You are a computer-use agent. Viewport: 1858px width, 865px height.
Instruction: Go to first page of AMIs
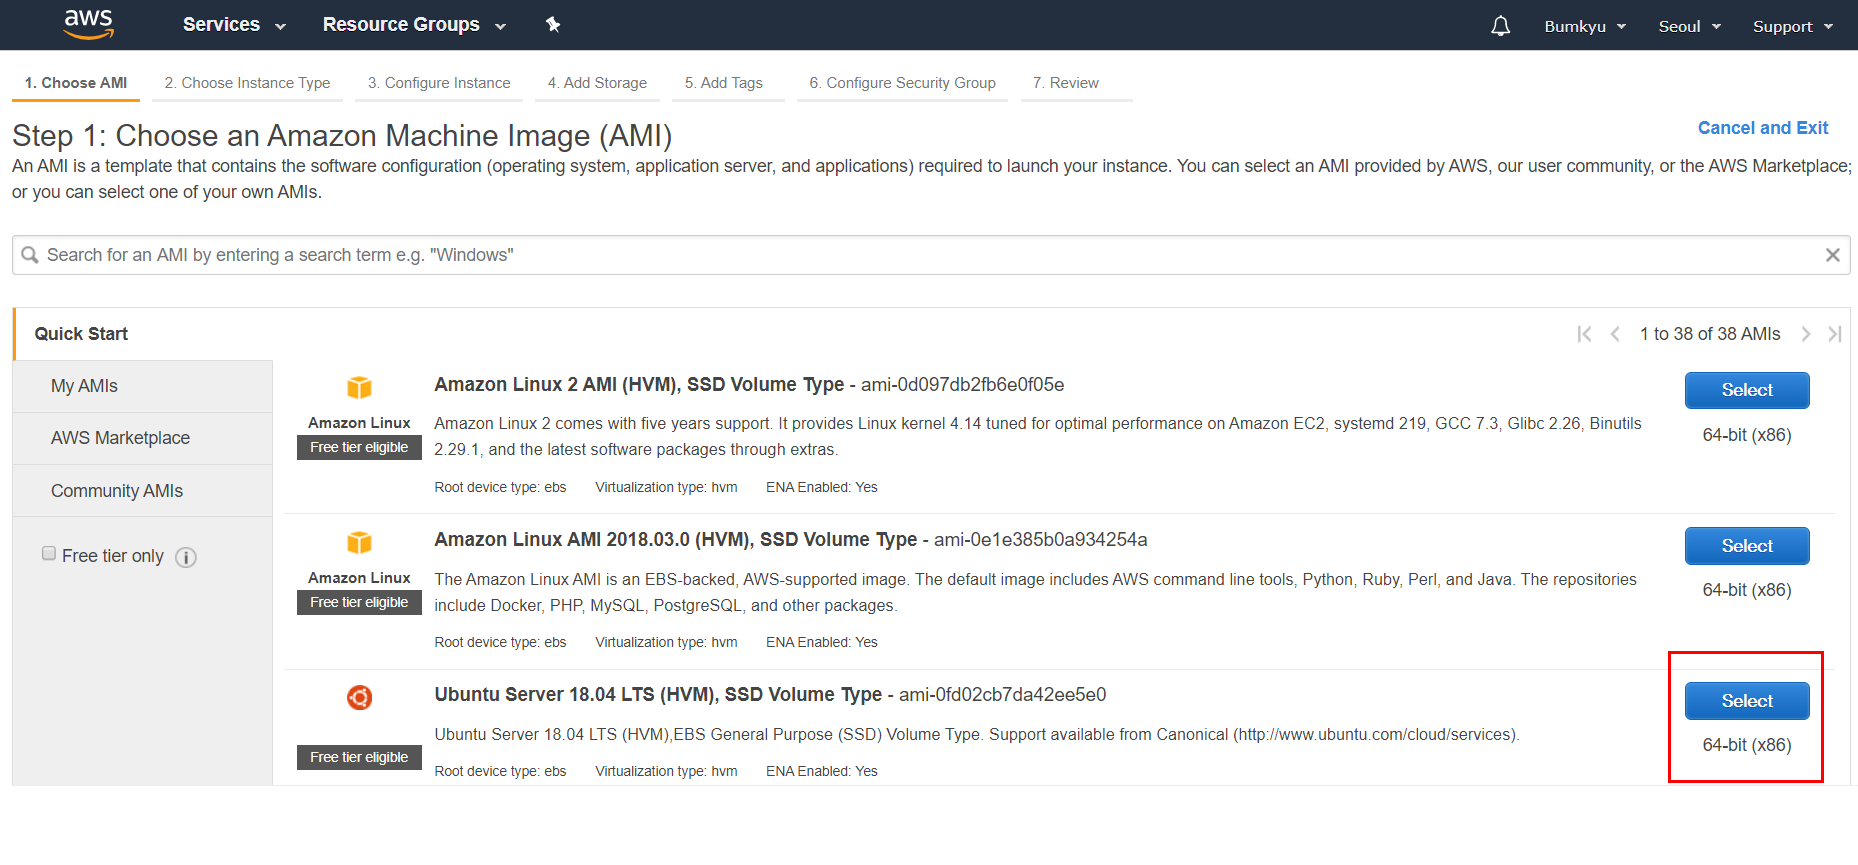click(x=1584, y=334)
